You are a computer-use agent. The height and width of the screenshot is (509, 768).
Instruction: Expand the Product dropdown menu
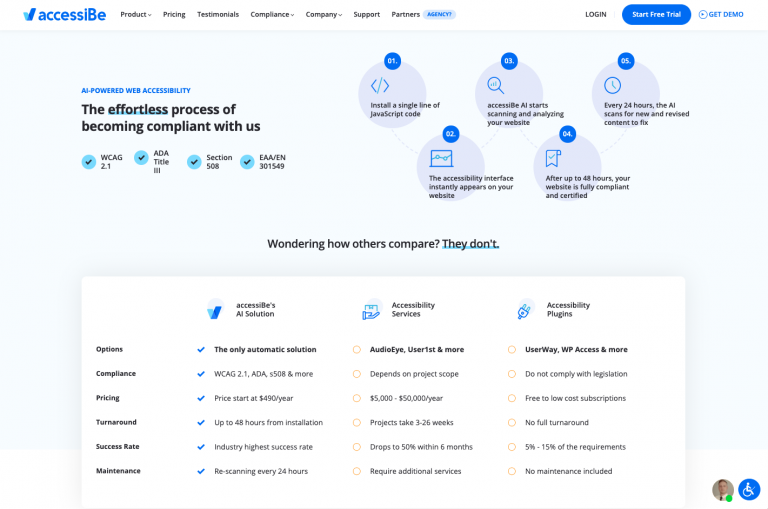coord(136,15)
